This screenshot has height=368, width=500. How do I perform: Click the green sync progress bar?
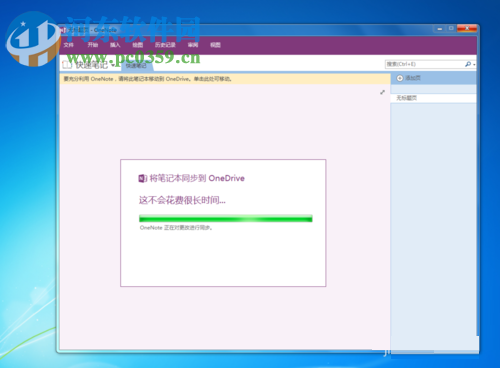226,219
